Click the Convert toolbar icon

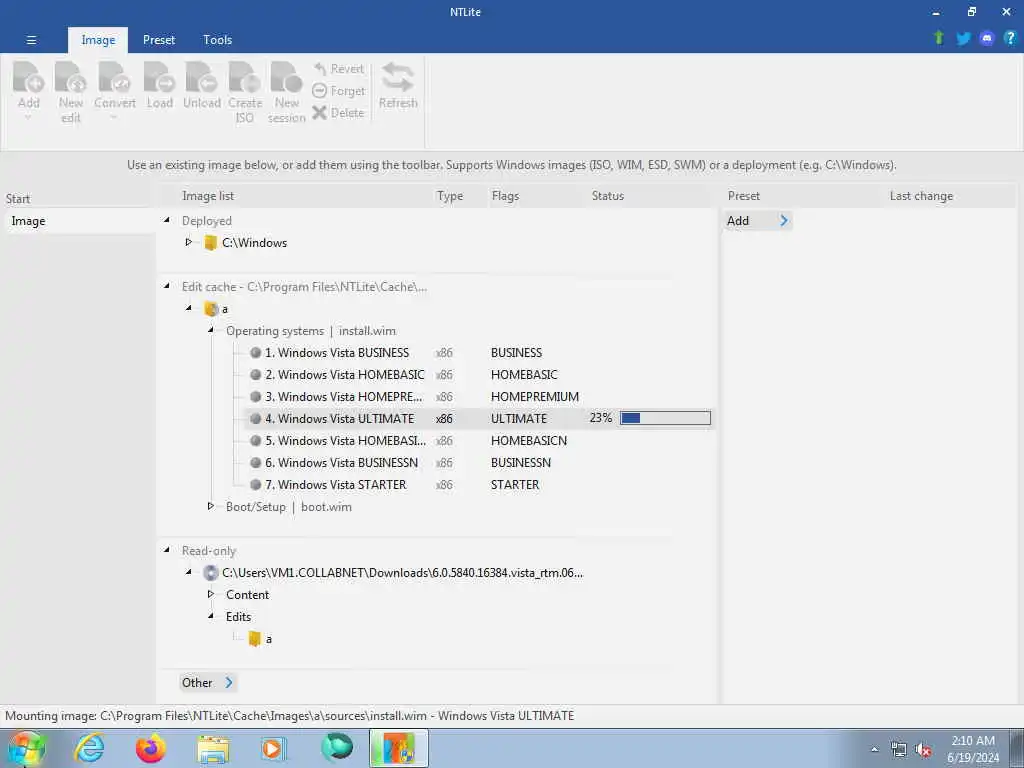[x=114, y=77]
